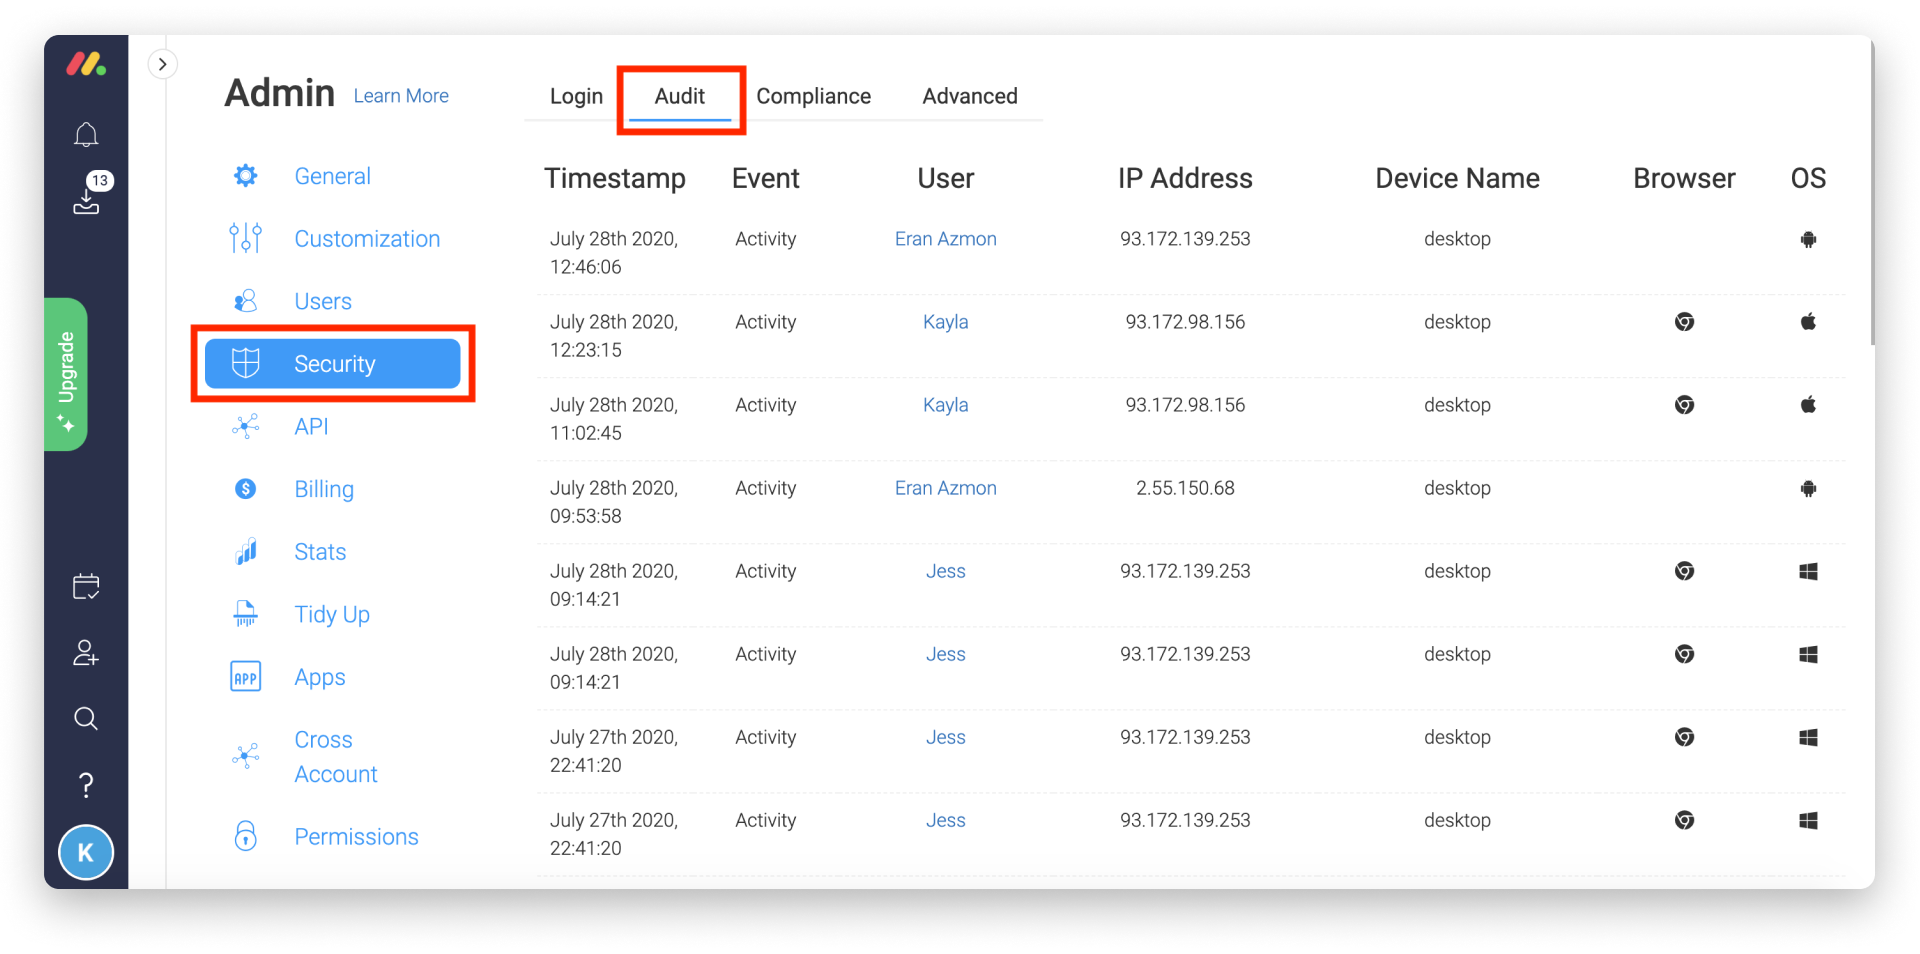
Task: Click the Browser column header
Action: pos(1684,178)
